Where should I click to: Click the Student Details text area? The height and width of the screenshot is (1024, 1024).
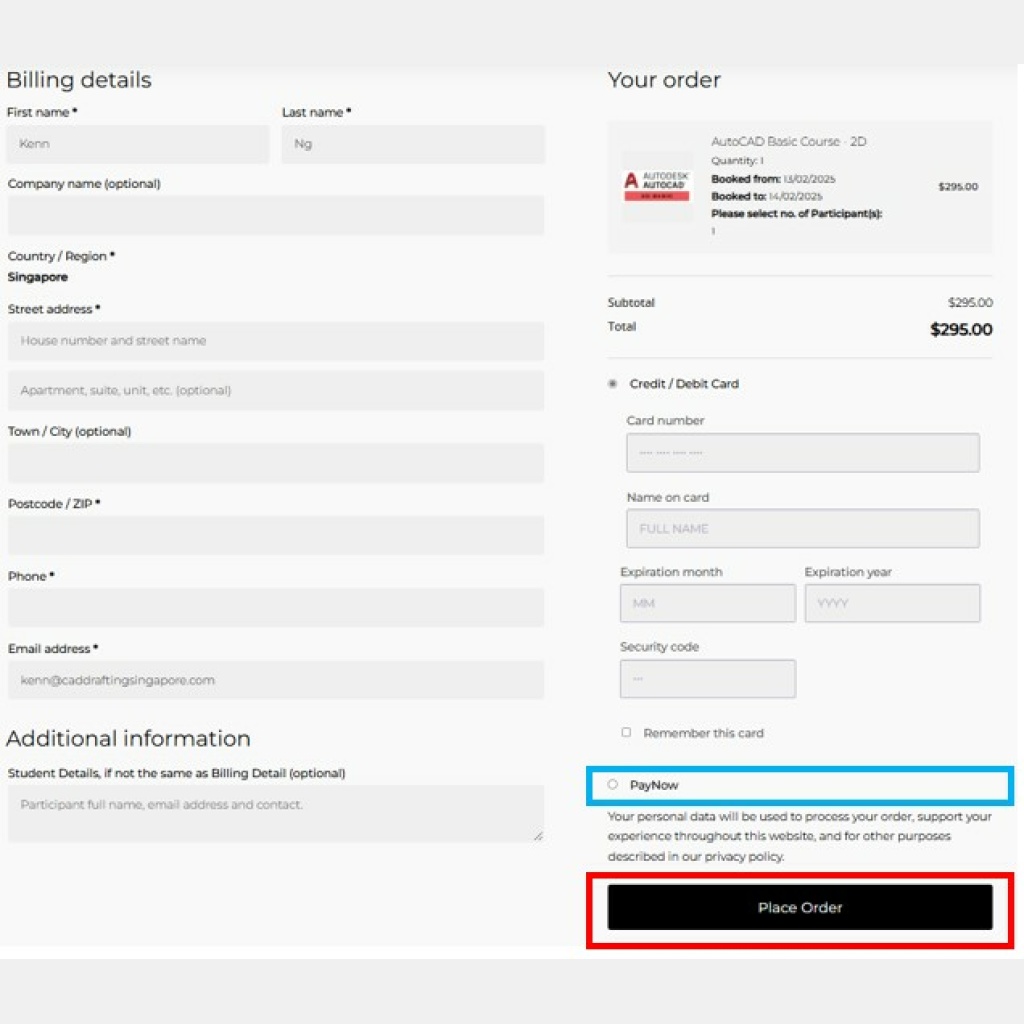point(276,812)
